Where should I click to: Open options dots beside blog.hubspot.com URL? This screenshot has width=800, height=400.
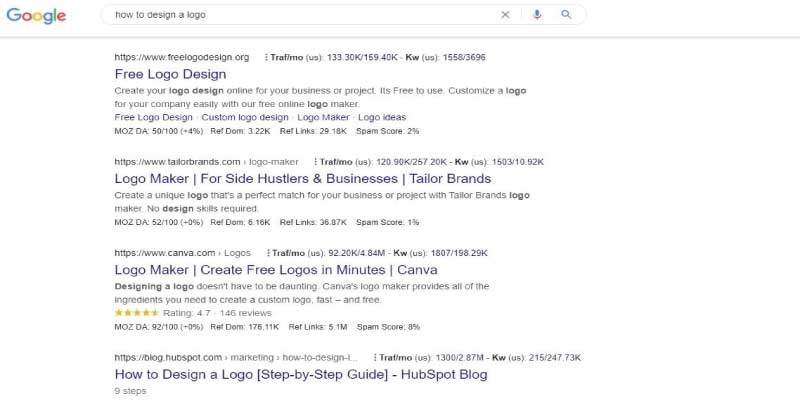tap(375, 358)
